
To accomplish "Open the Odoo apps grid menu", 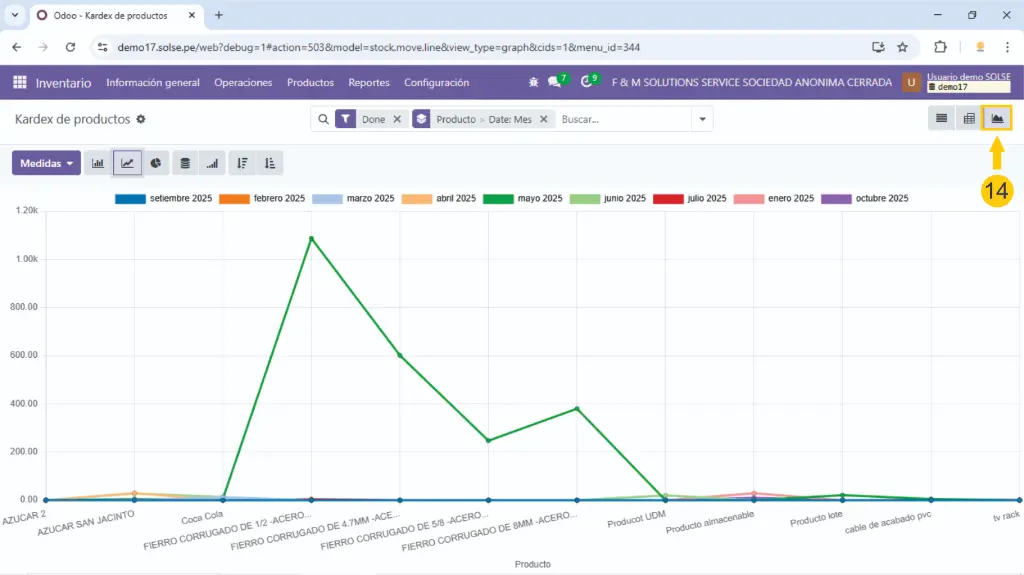I will (x=20, y=83).
